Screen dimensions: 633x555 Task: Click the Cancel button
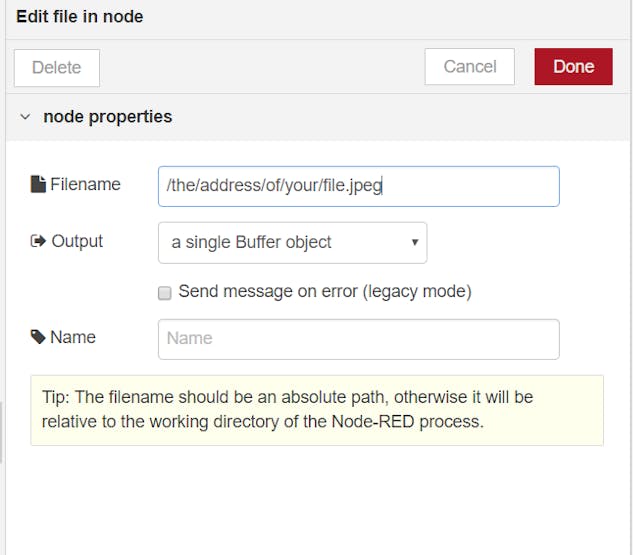(470, 67)
